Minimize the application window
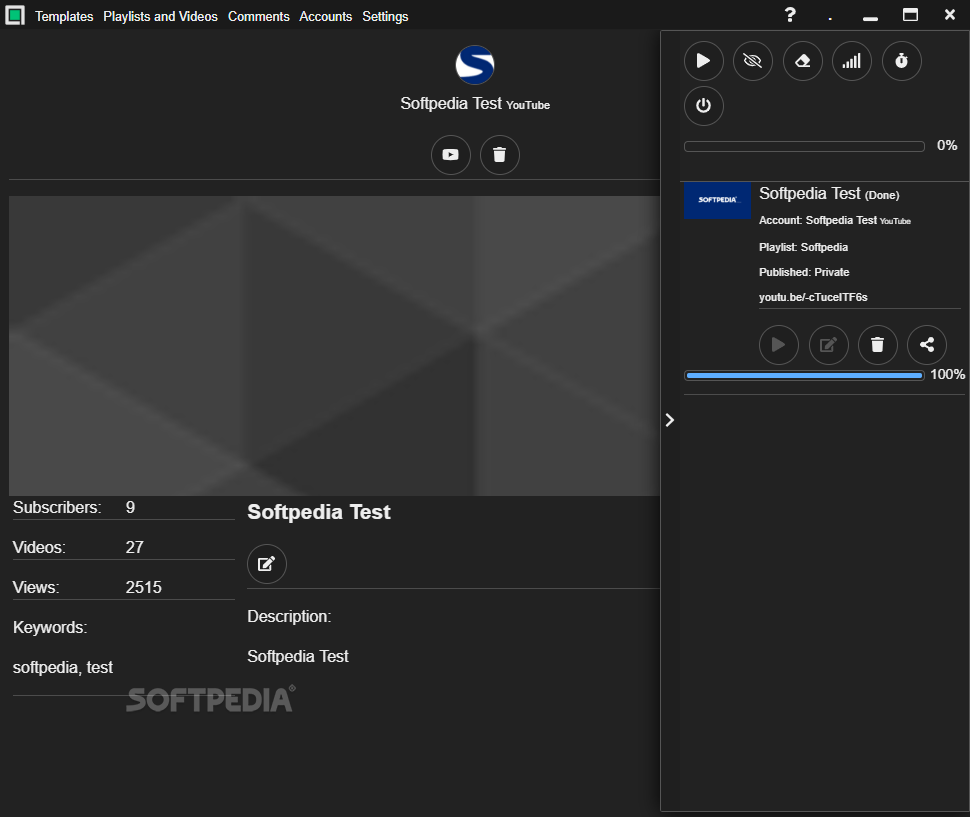The image size is (970, 817). (x=870, y=17)
